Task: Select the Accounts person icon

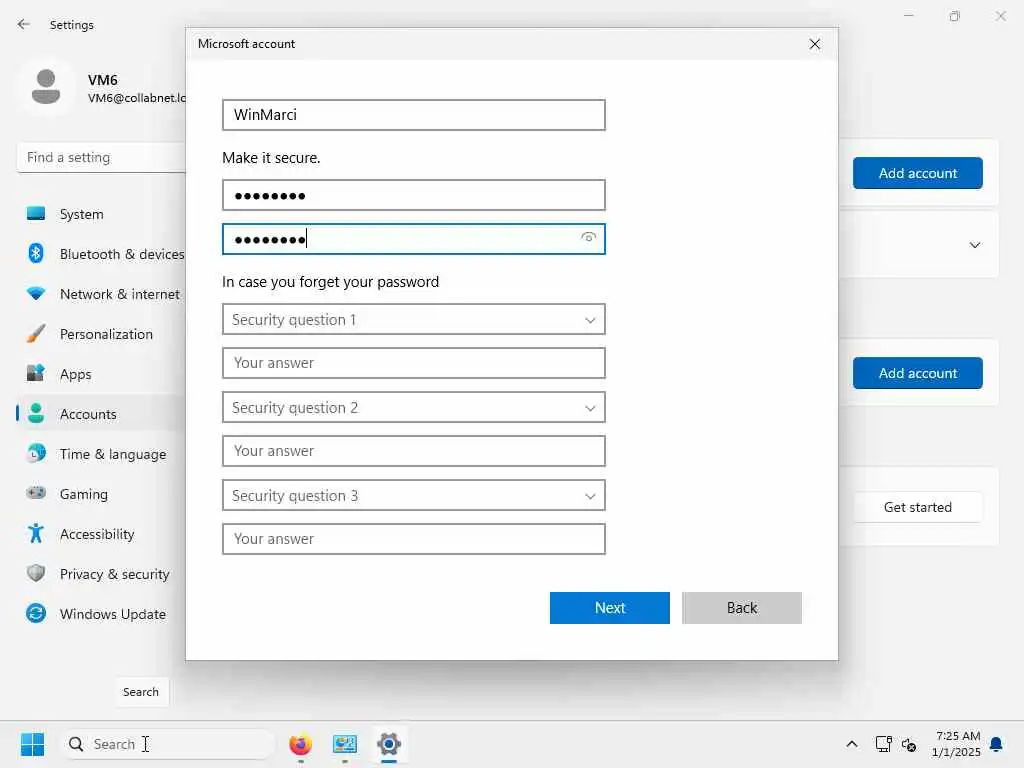Action: click(36, 413)
